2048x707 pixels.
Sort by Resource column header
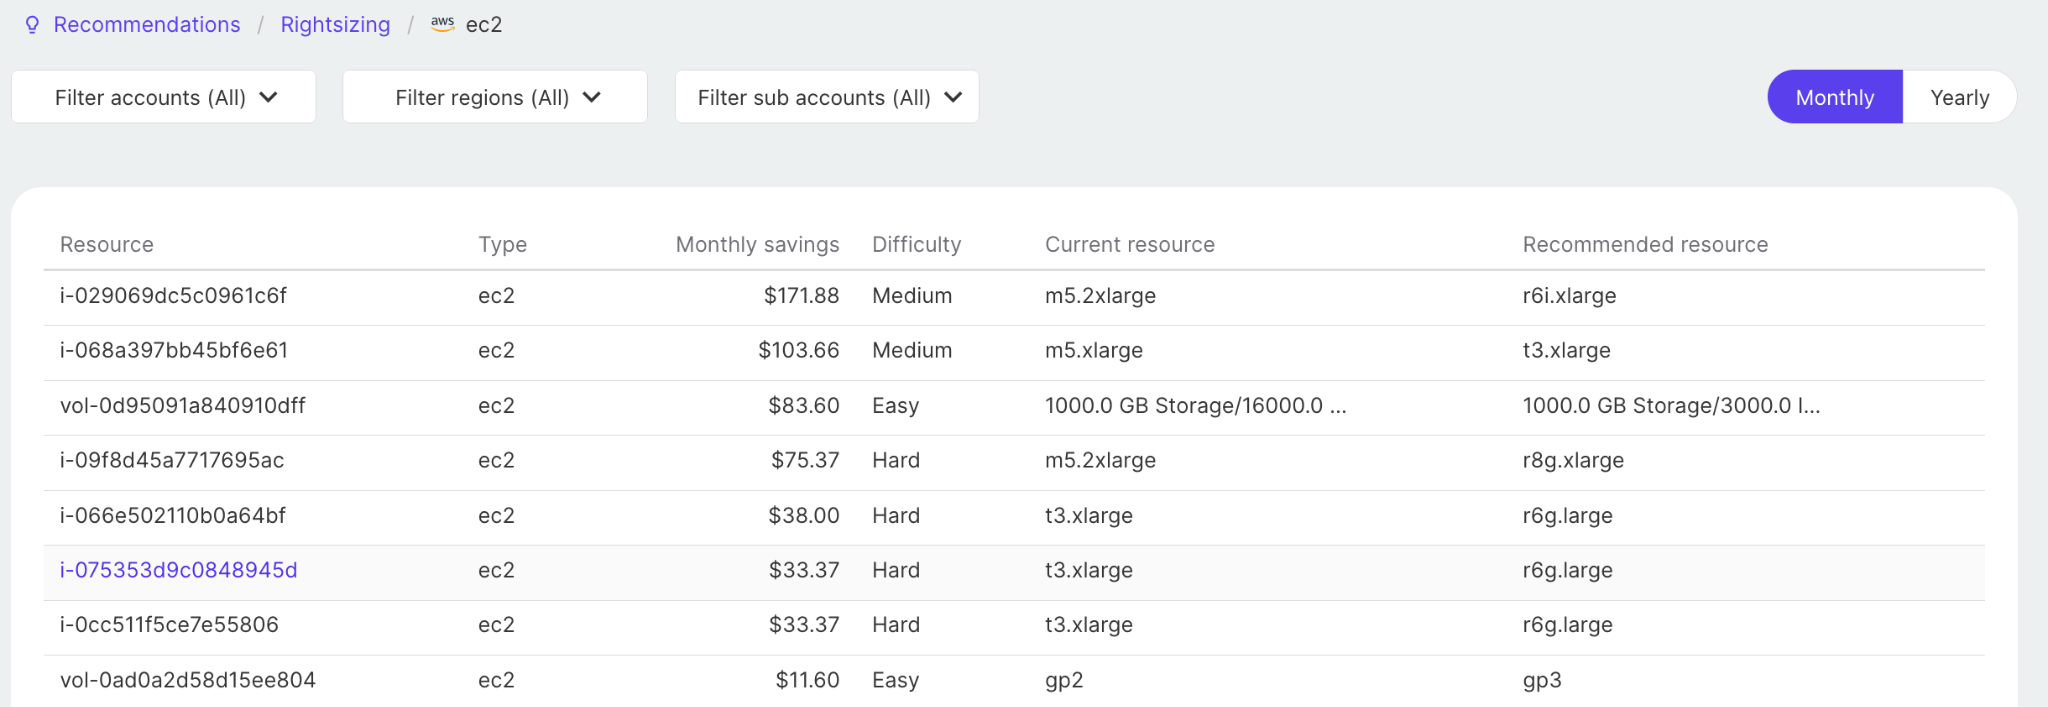click(107, 245)
